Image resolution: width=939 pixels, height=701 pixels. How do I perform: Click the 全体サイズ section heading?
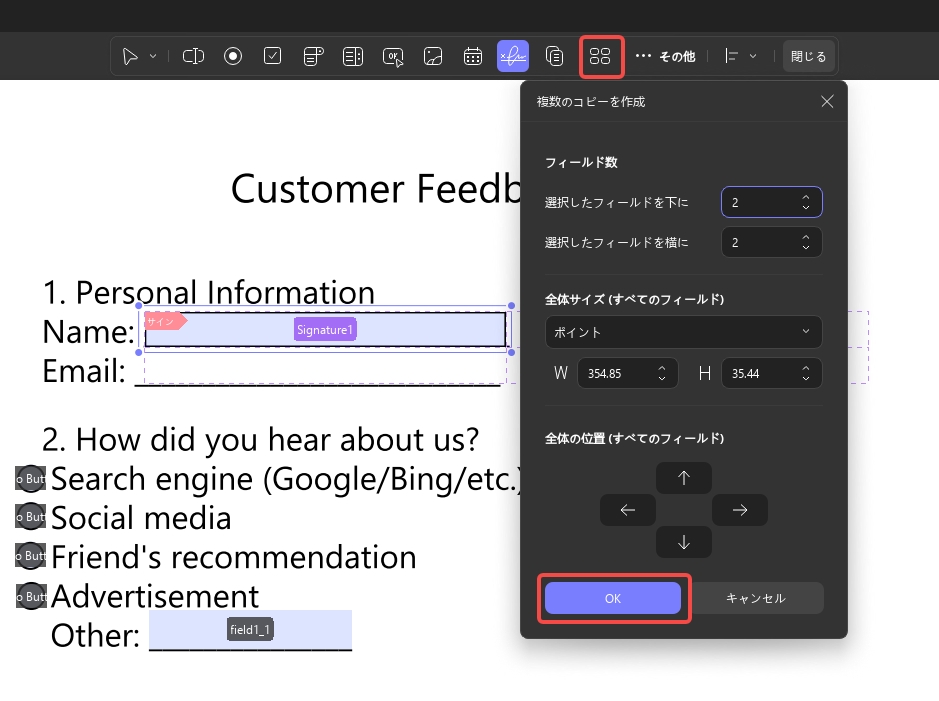(x=634, y=299)
